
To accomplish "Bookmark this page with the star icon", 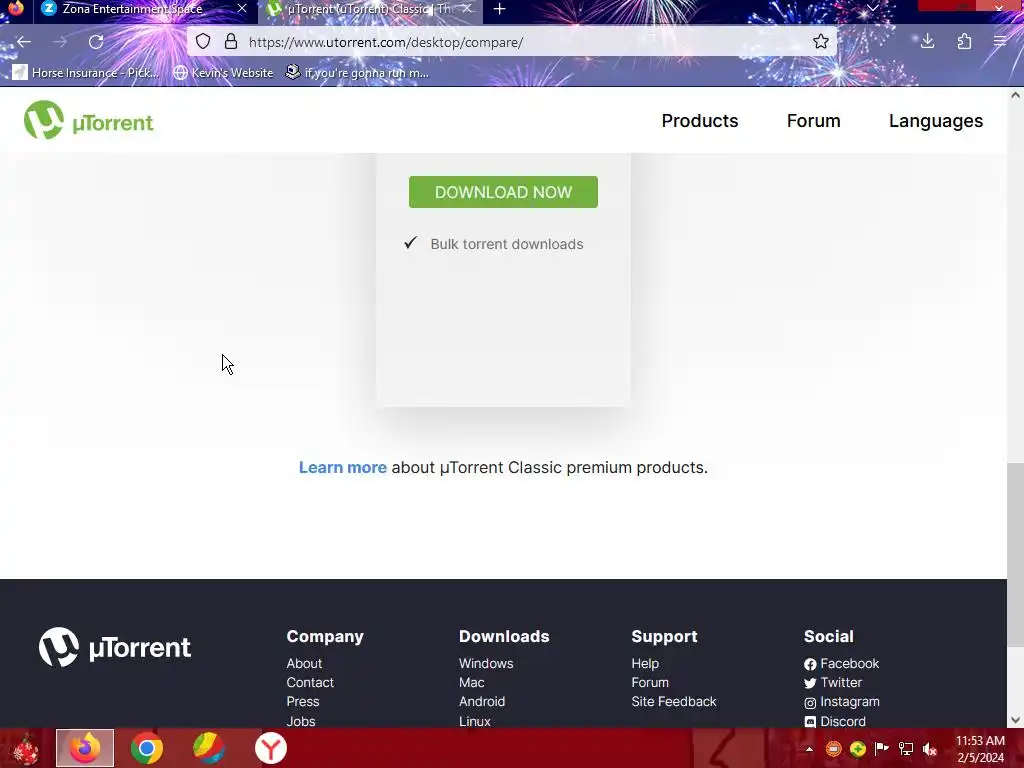I will coord(821,42).
